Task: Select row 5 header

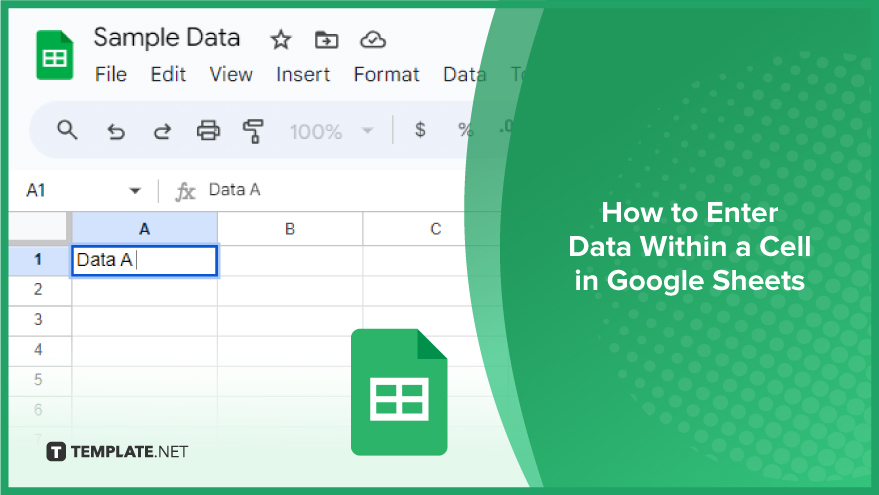Action: pos(38,380)
